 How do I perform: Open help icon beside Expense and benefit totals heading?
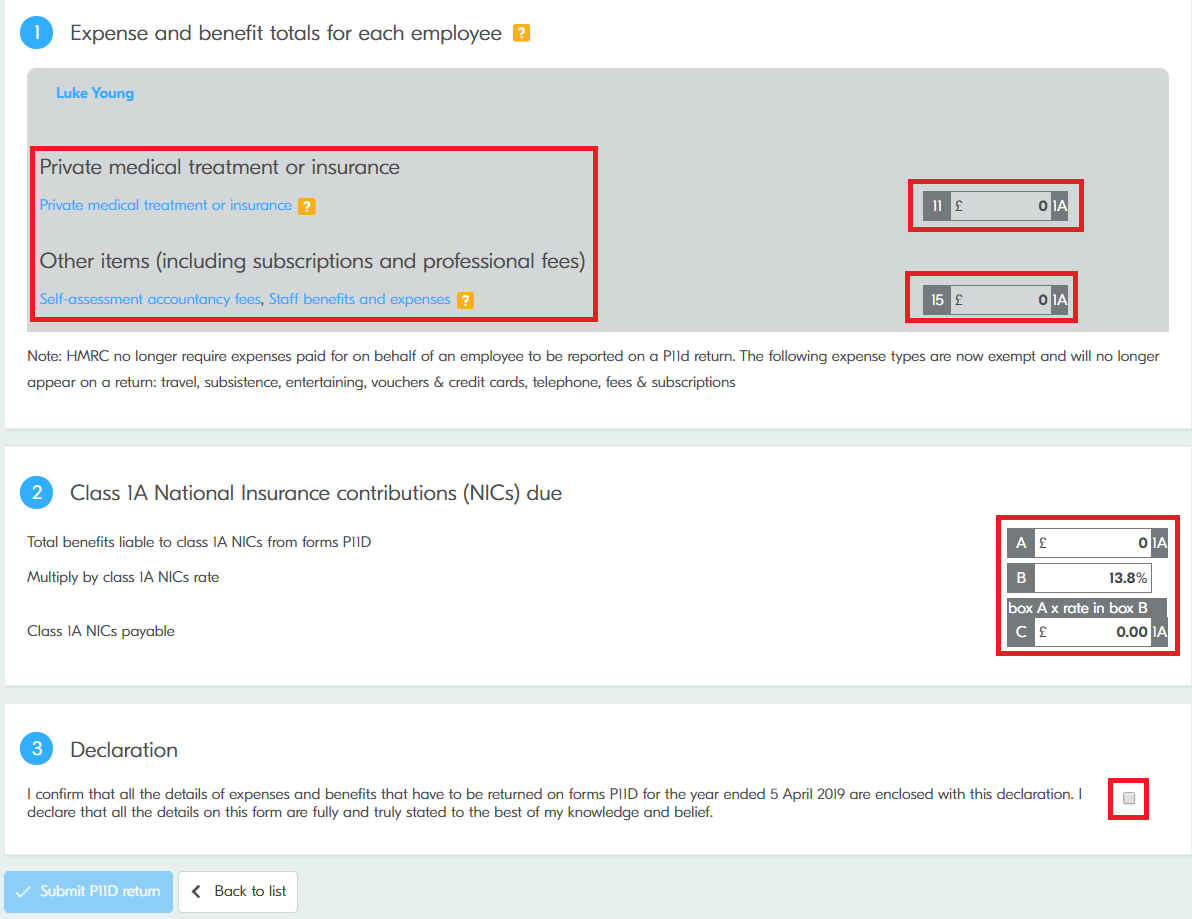522,33
